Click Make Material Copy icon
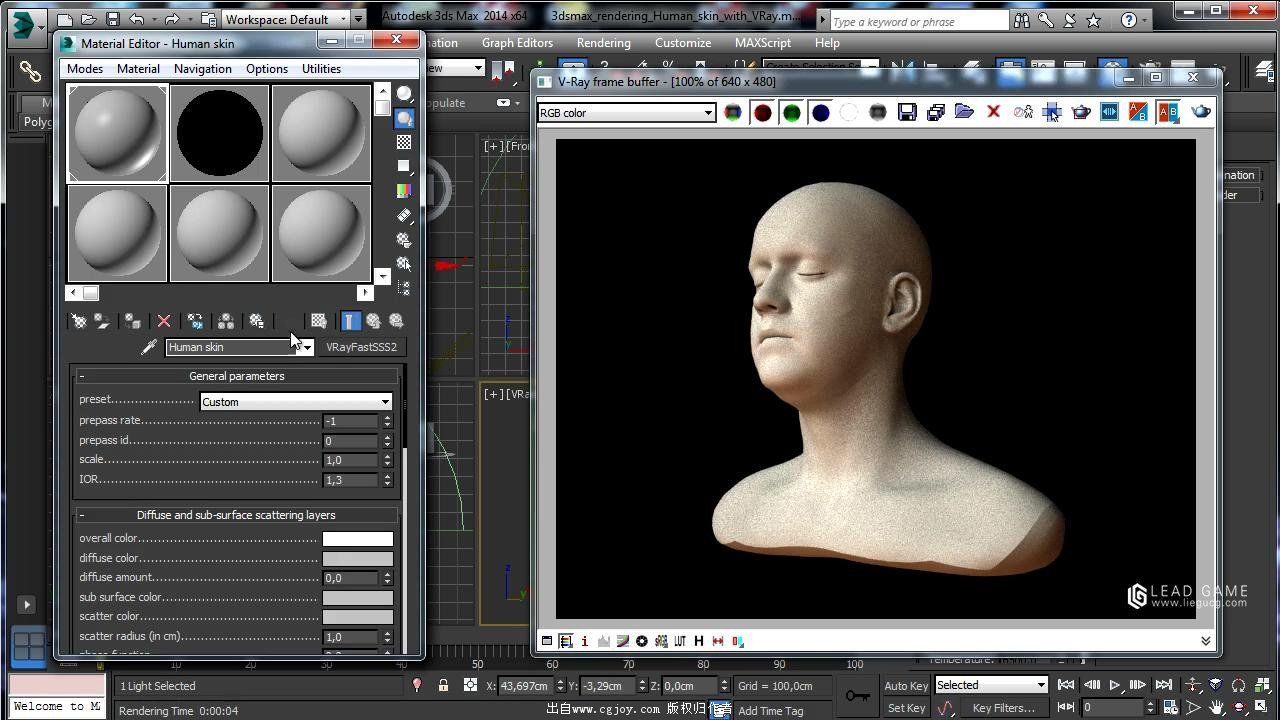Image resolution: width=1280 pixels, height=720 pixels. tap(195, 321)
